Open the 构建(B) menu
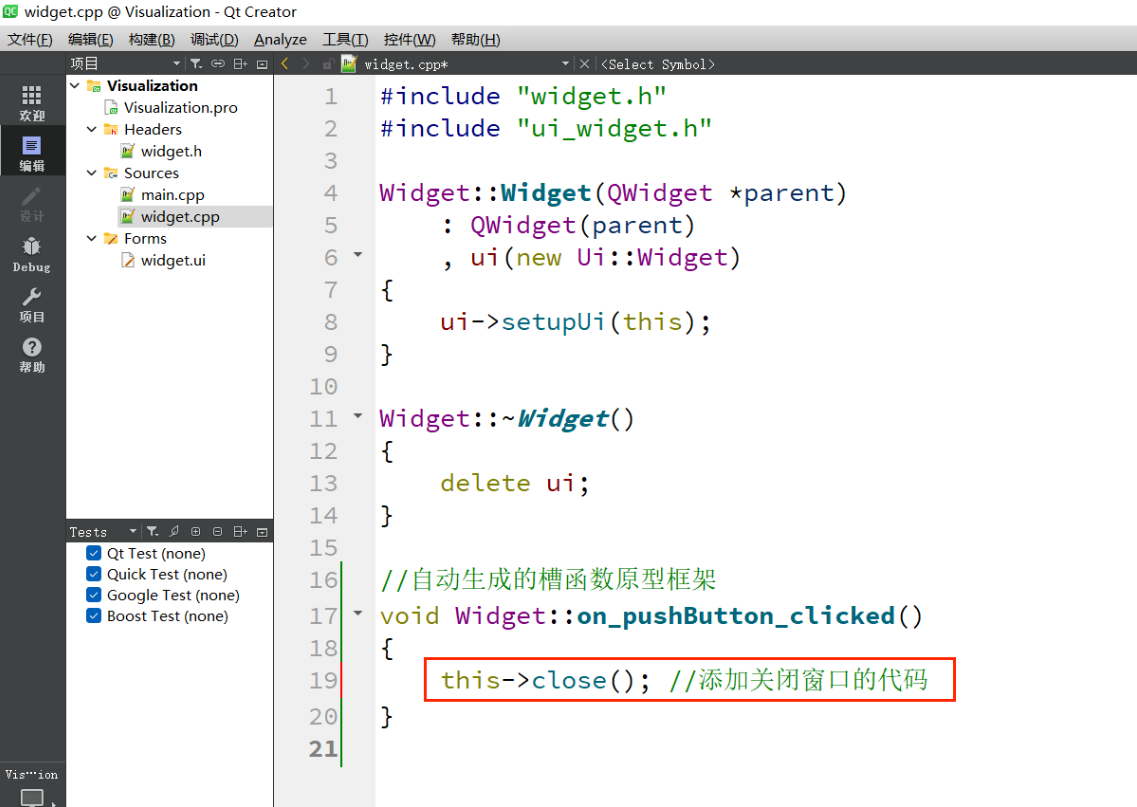This screenshot has height=807, width=1137. point(152,39)
